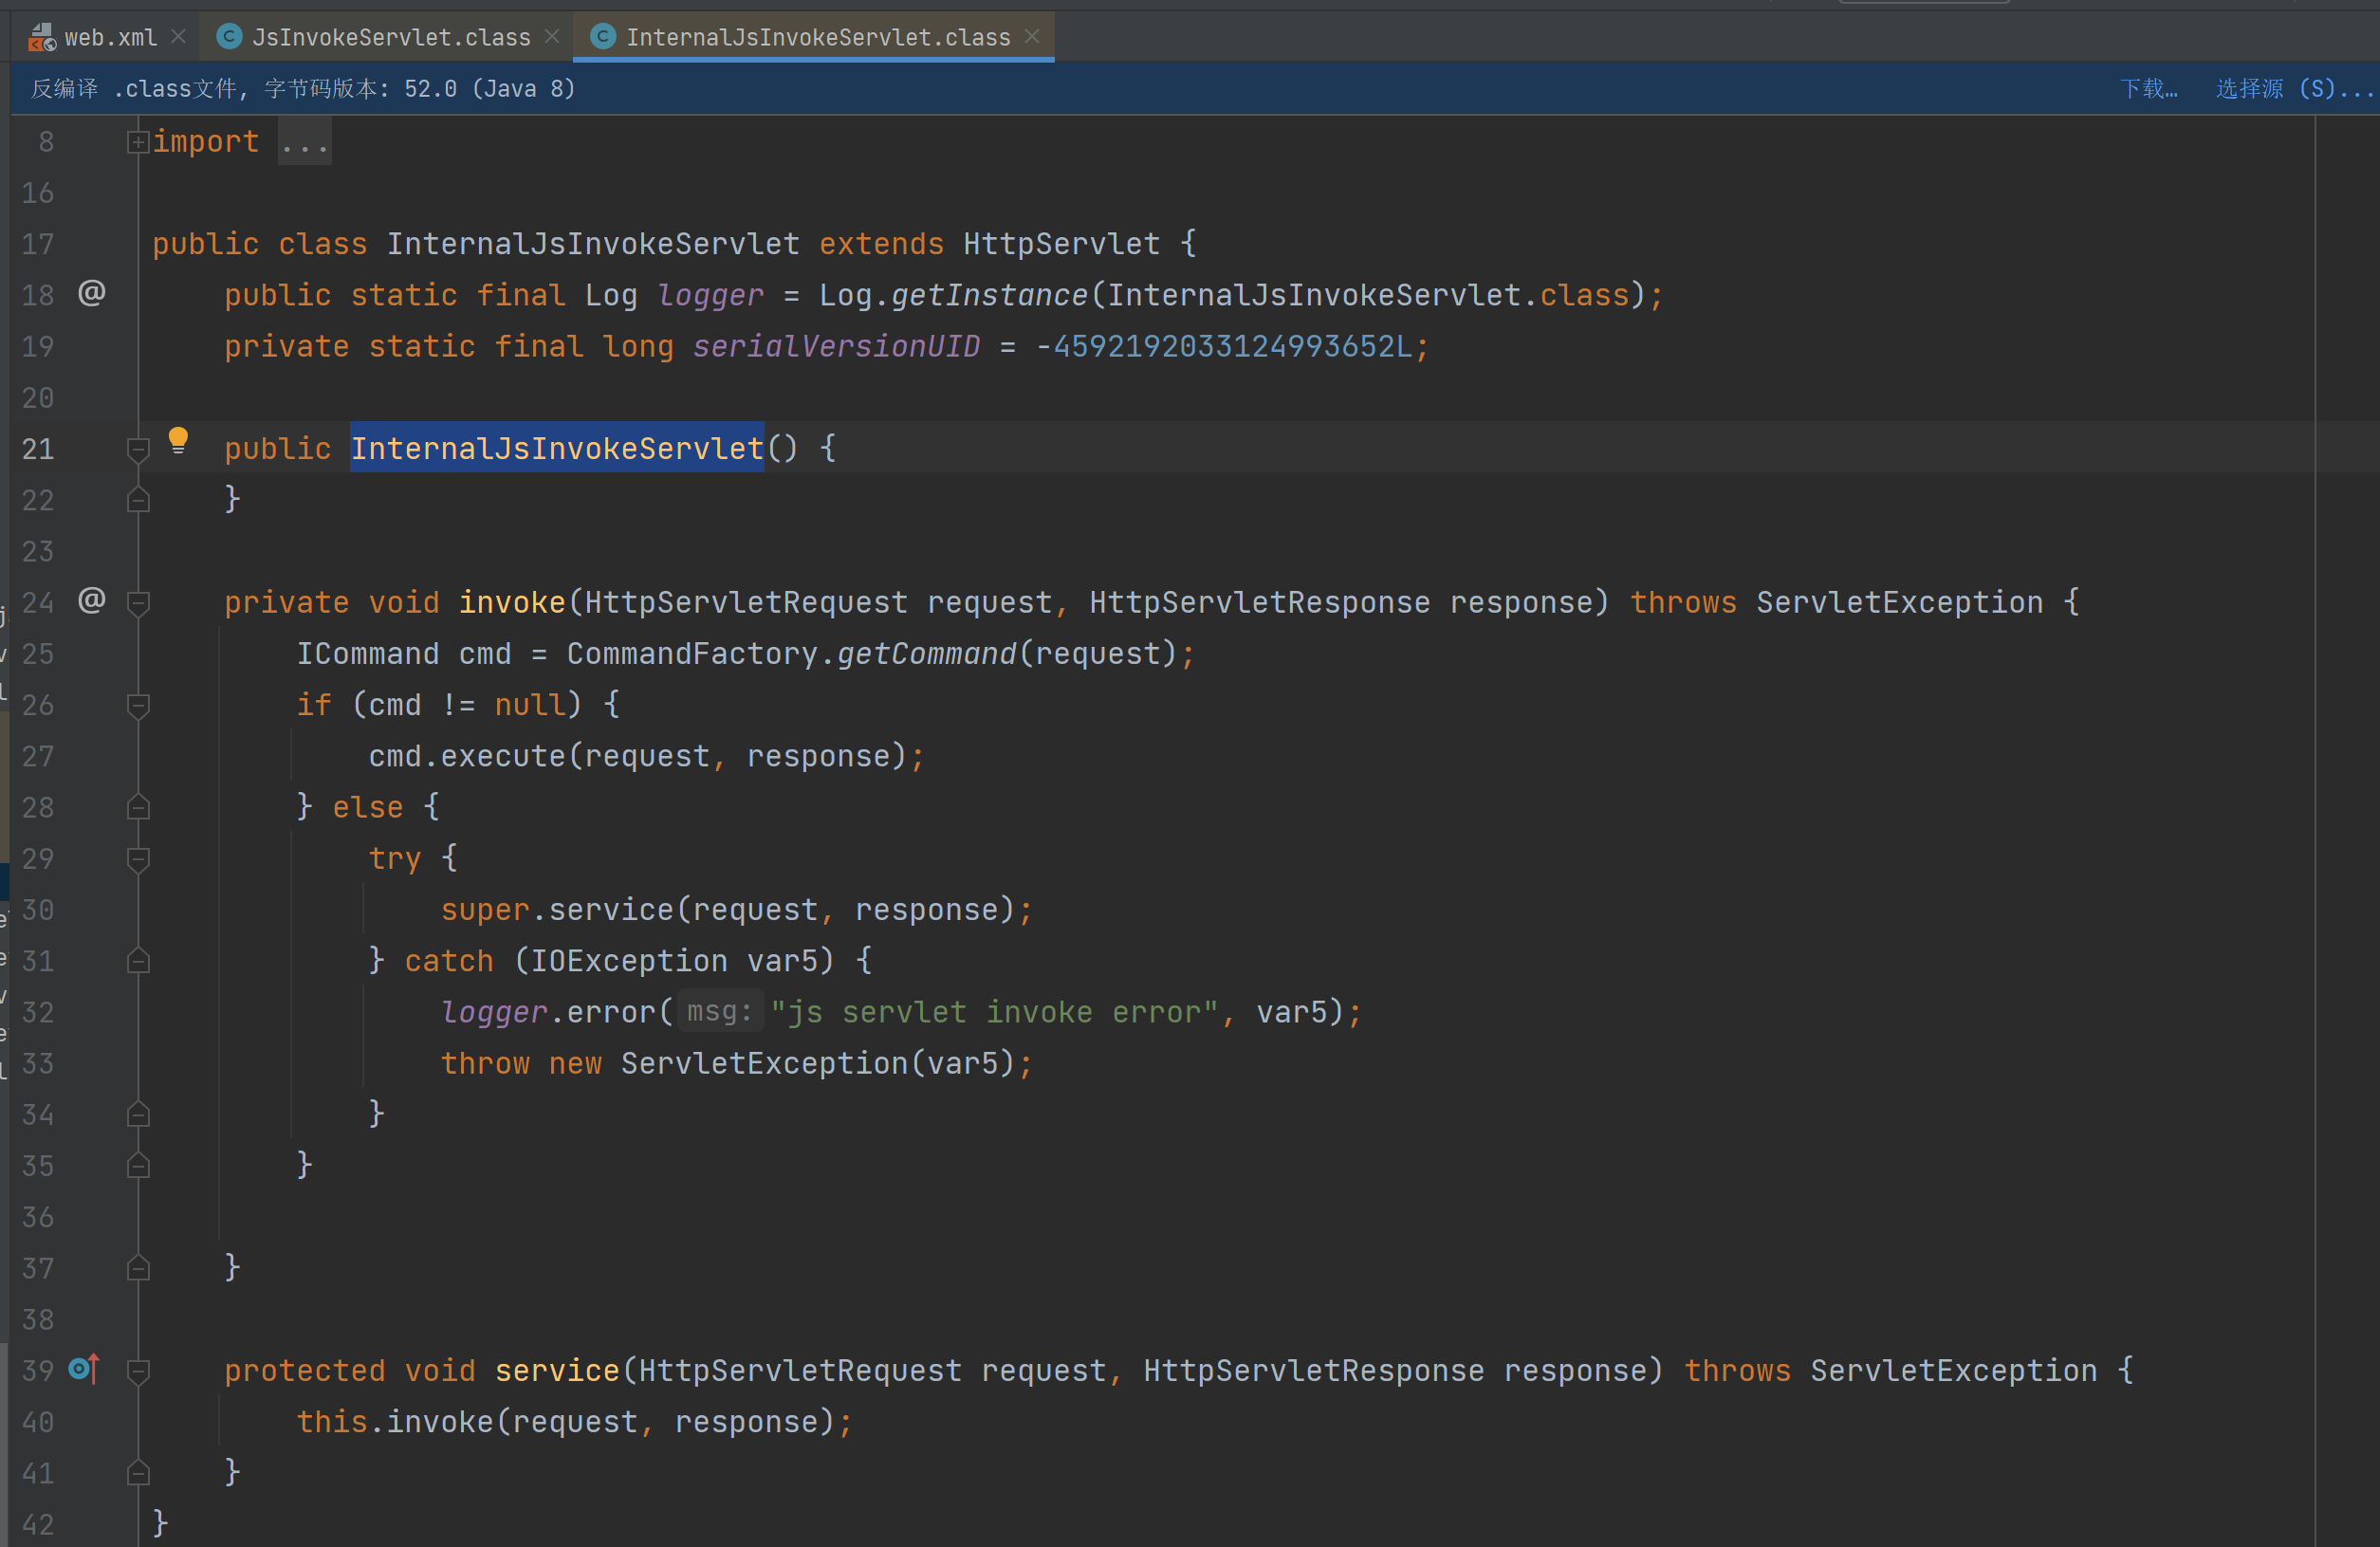The width and height of the screenshot is (2380, 1547).
Task: Switch to the web.xml tab
Action: click(x=110, y=37)
